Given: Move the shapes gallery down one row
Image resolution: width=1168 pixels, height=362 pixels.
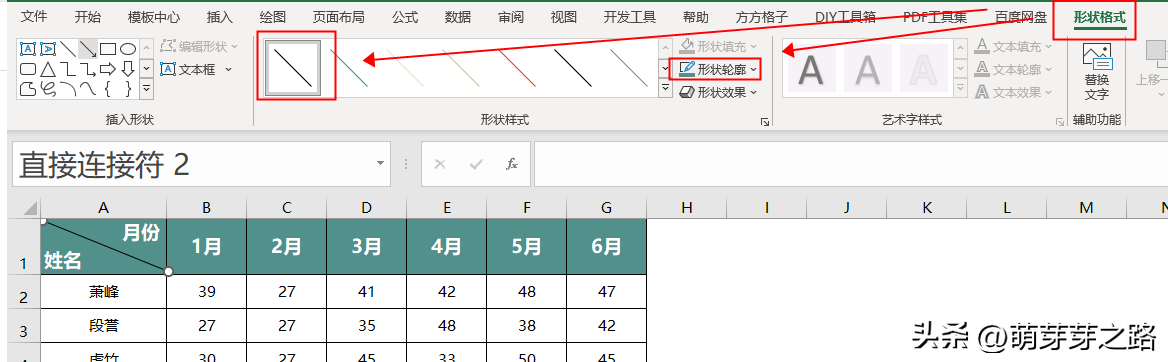Looking at the screenshot, I should pos(147,69).
